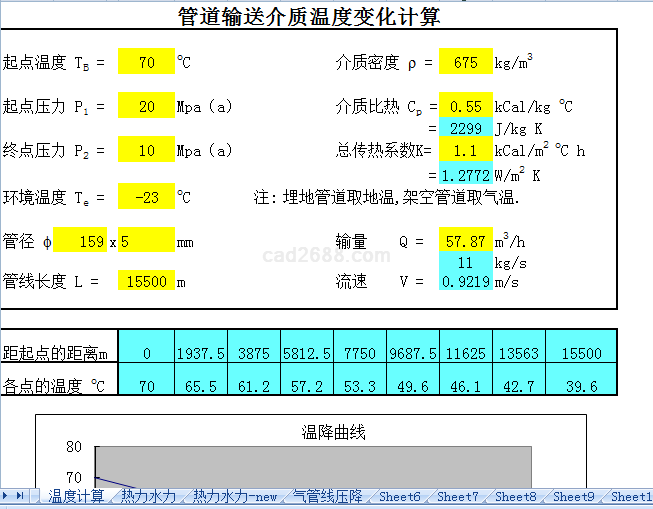The image size is (653, 509).
Task: Click the ambient temperature cell showing -23
Action: pos(146,197)
